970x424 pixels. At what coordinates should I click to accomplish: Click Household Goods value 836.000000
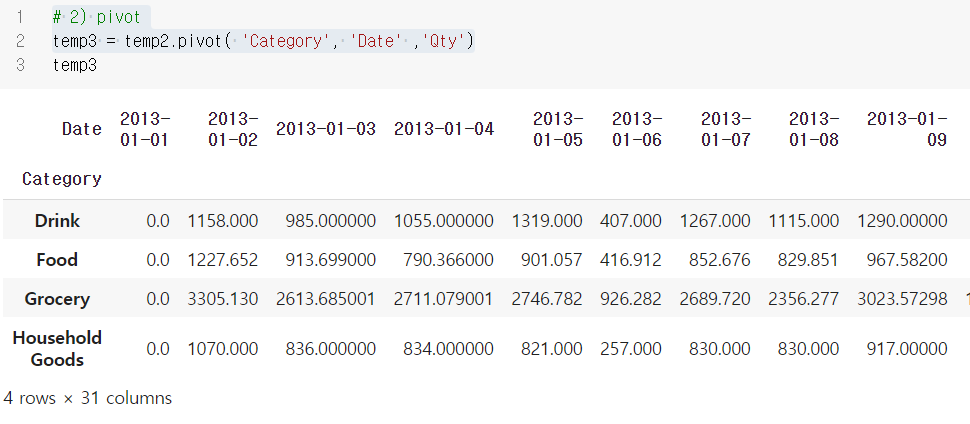point(330,349)
